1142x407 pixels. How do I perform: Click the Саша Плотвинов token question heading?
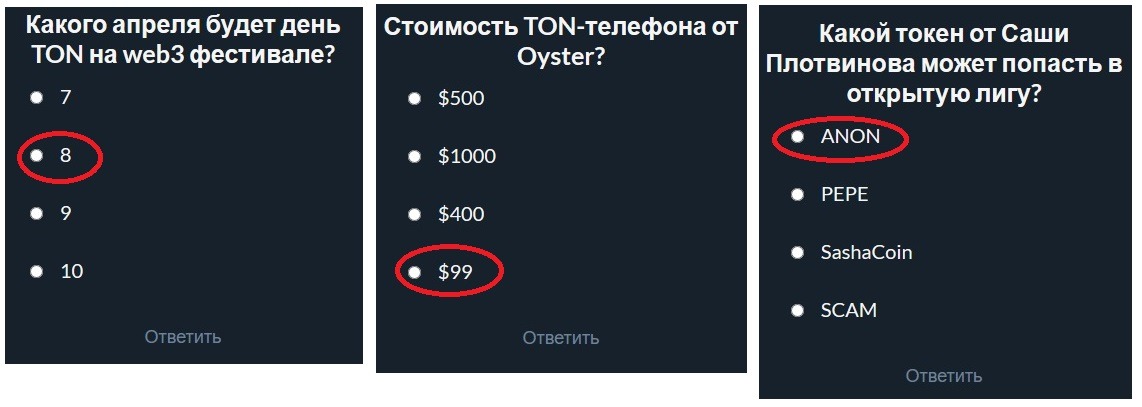point(943,64)
